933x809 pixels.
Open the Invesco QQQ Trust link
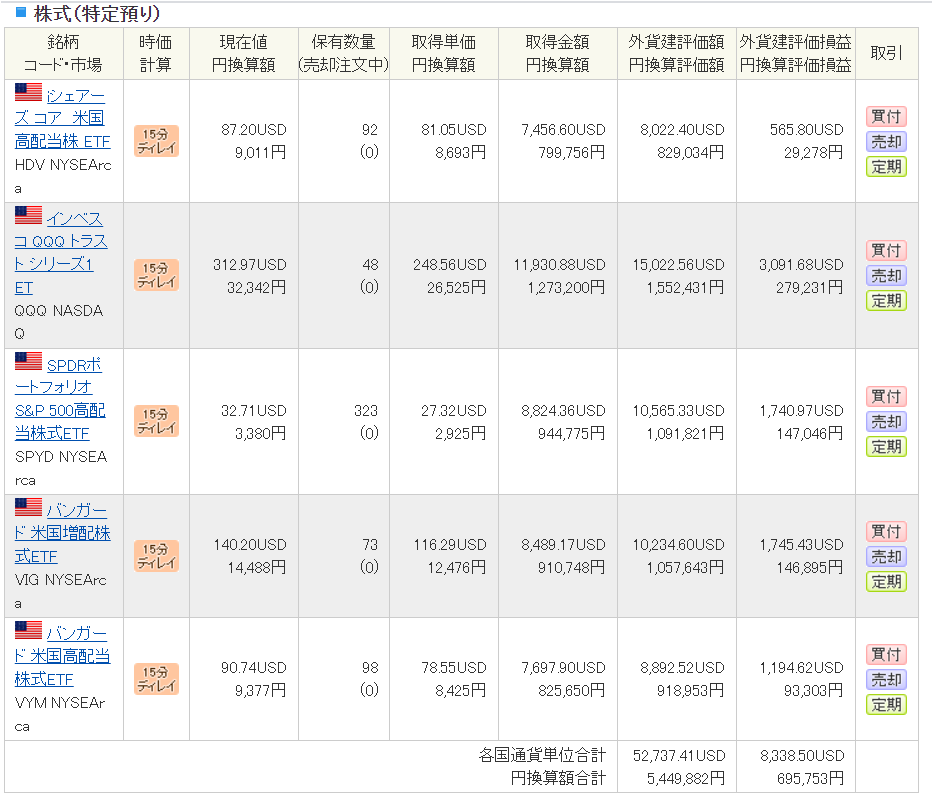pyautogui.click(x=61, y=253)
